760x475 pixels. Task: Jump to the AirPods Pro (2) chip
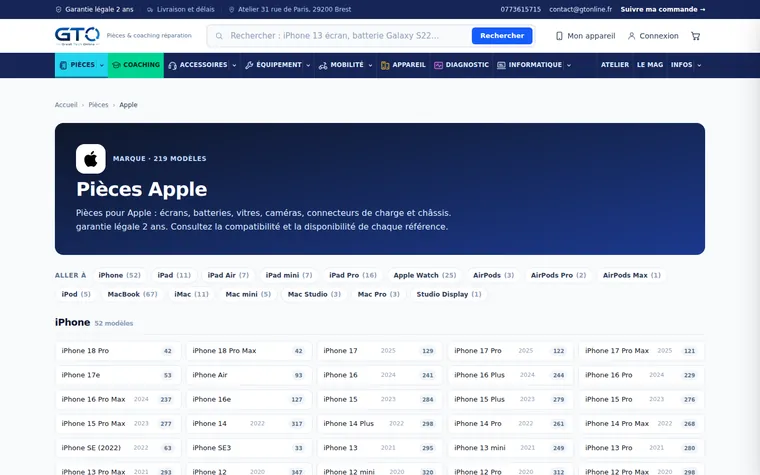pos(558,275)
